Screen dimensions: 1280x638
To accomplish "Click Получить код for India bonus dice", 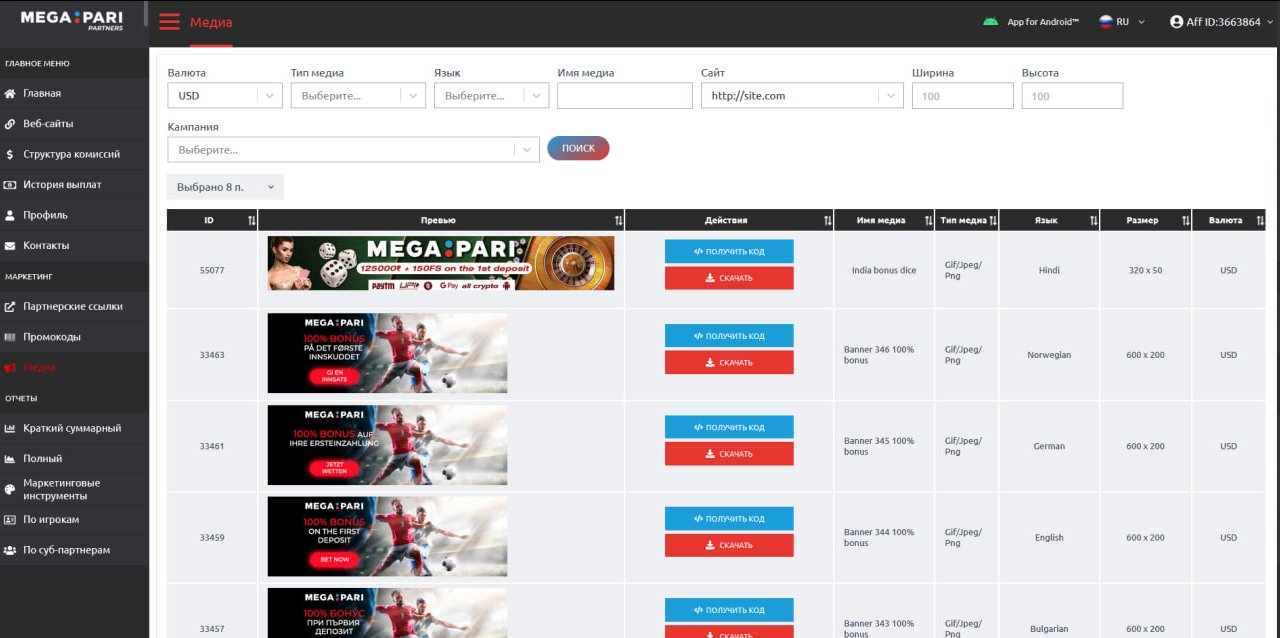I will click(x=729, y=251).
